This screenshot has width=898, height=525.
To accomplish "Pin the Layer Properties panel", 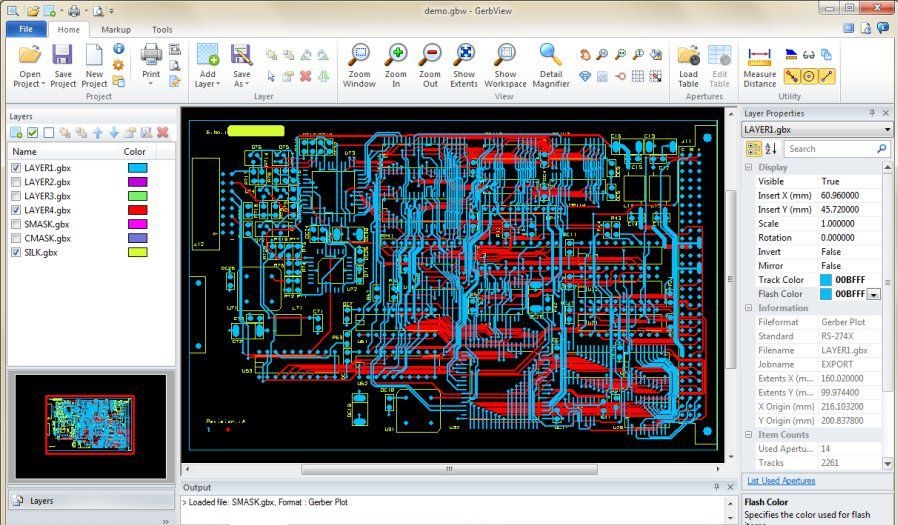I will click(x=872, y=113).
